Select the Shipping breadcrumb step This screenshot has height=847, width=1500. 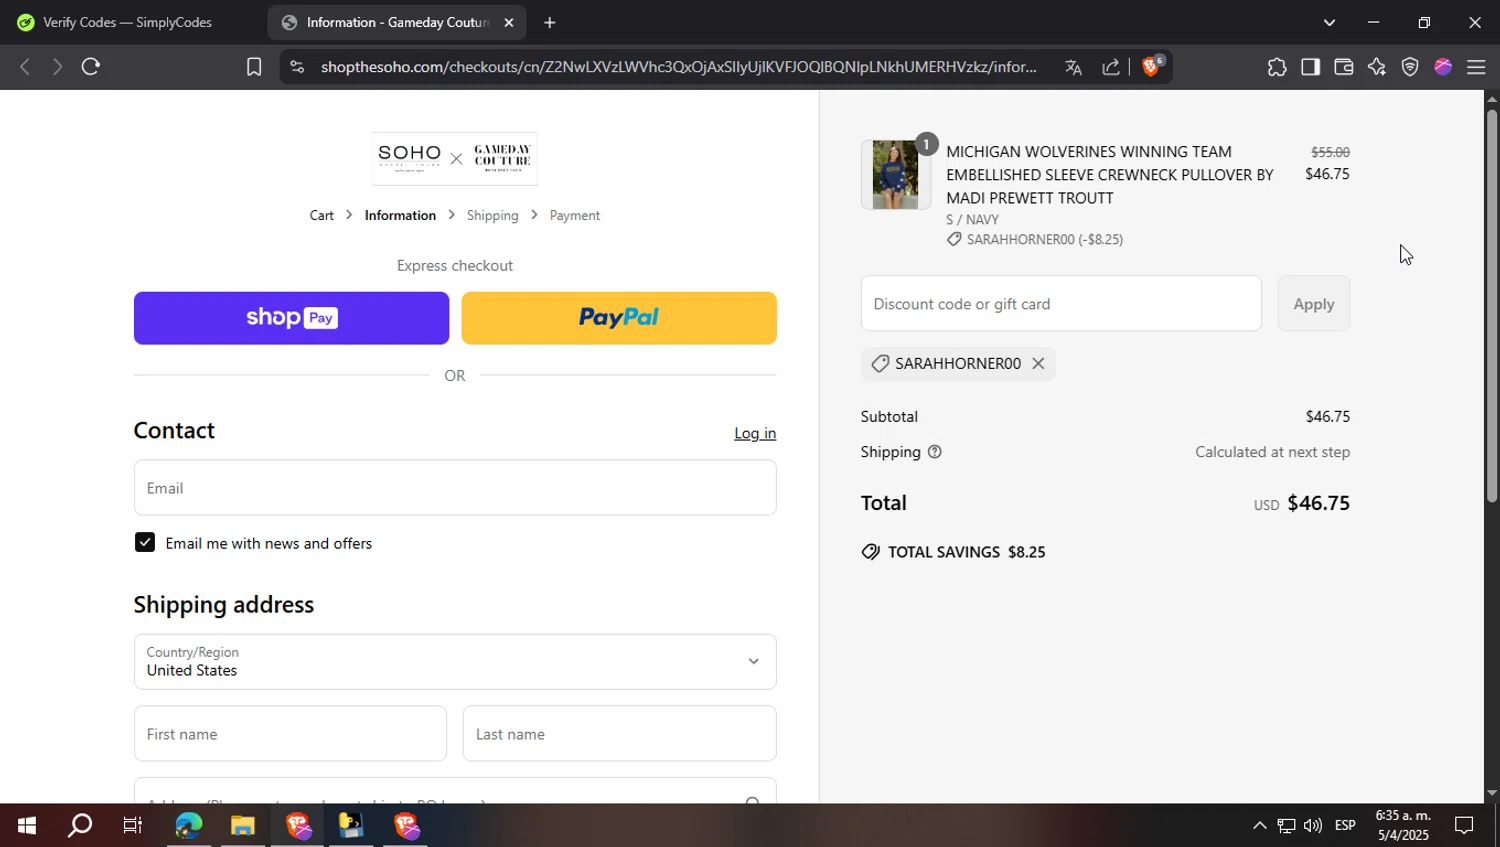pos(492,215)
